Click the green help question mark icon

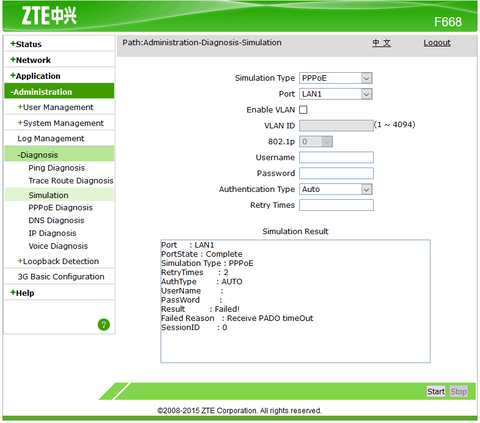pyautogui.click(x=104, y=324)
